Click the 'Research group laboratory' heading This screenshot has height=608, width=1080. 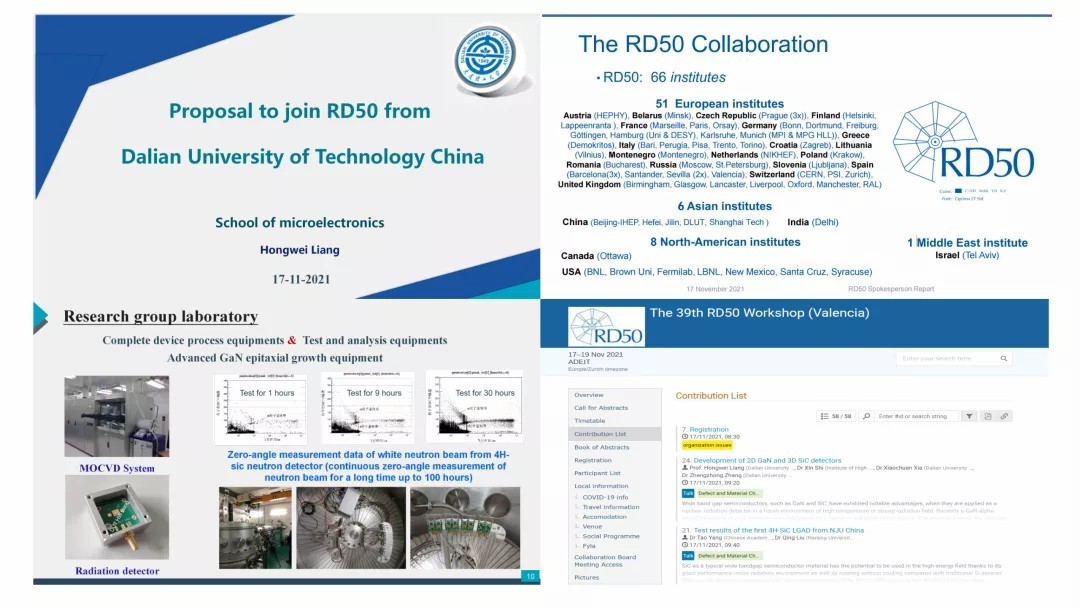point(160,316)
